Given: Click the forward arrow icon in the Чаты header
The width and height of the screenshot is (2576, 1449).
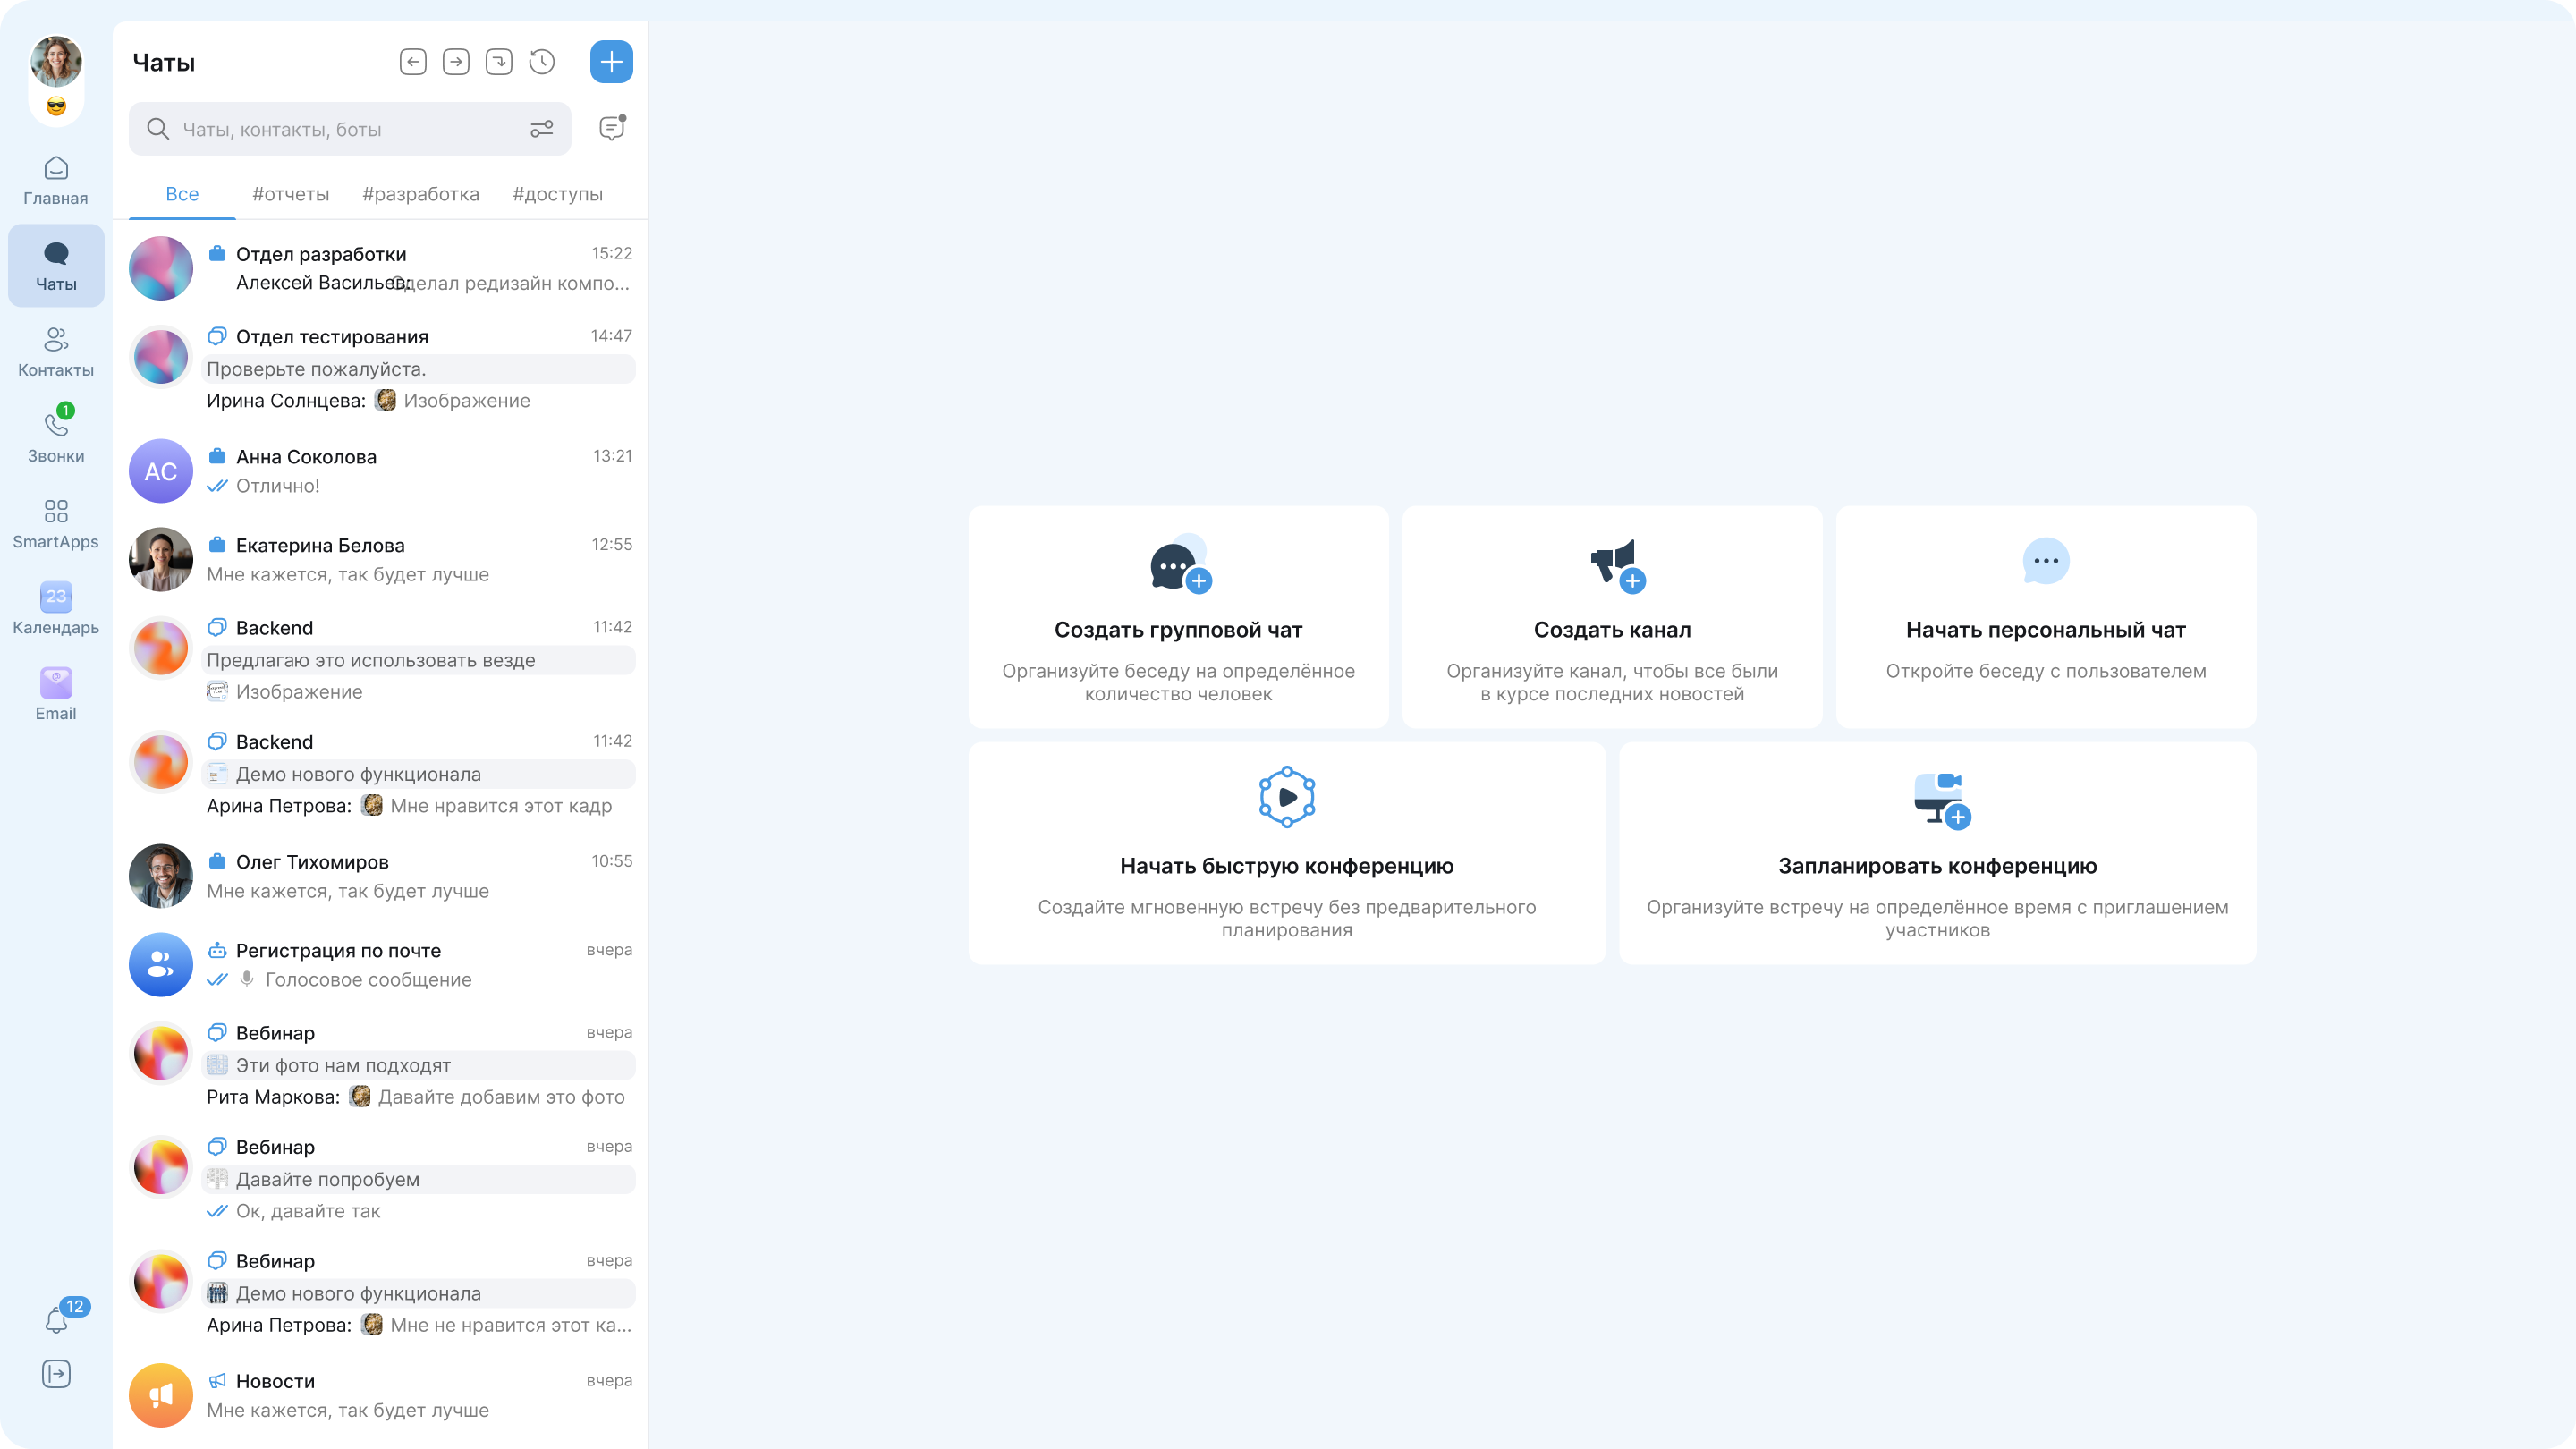Looking at the screenshot, I should pos(456,62).
